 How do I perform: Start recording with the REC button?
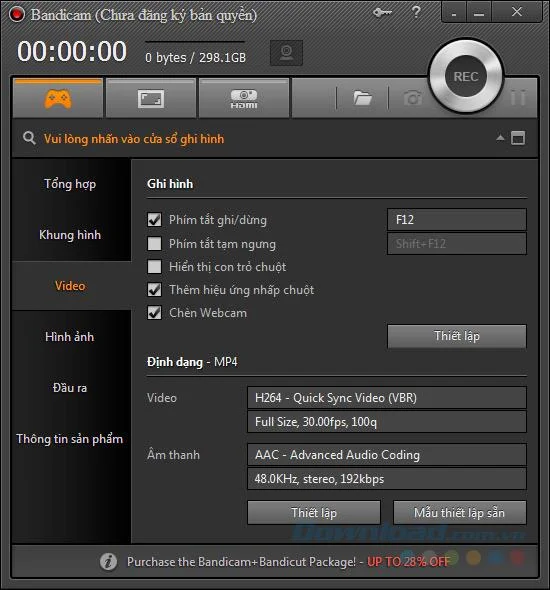pyautogui.click(x=466, y=76)
